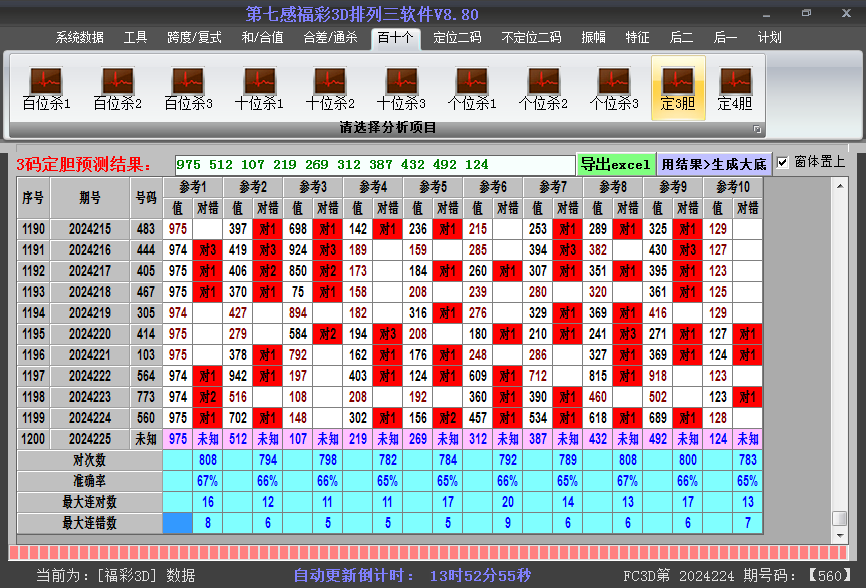Viewport: 866px width, 588px height.
Task: Toggle the 窗体置上 checkbox
Action: tap(782, 162)
